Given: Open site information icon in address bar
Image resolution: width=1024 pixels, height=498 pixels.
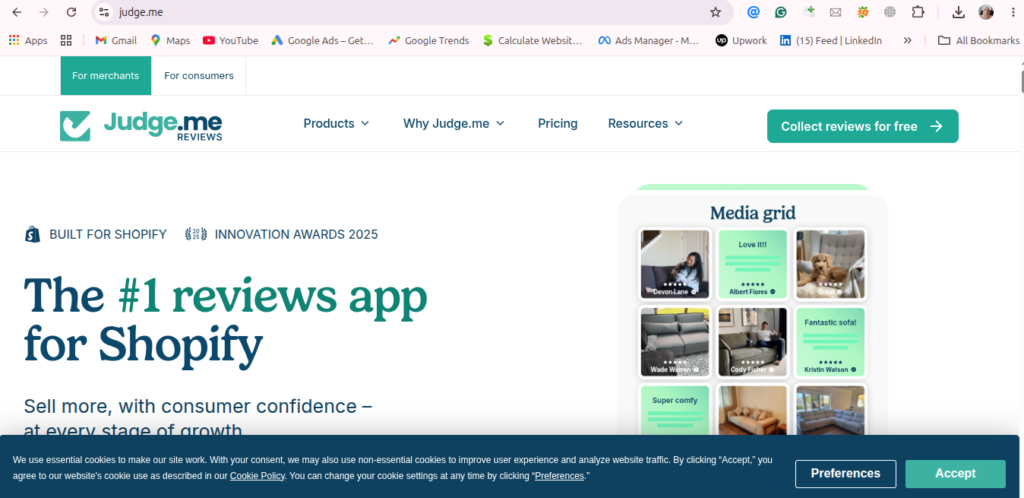Looking at the screenshot, I should [104, 12].
